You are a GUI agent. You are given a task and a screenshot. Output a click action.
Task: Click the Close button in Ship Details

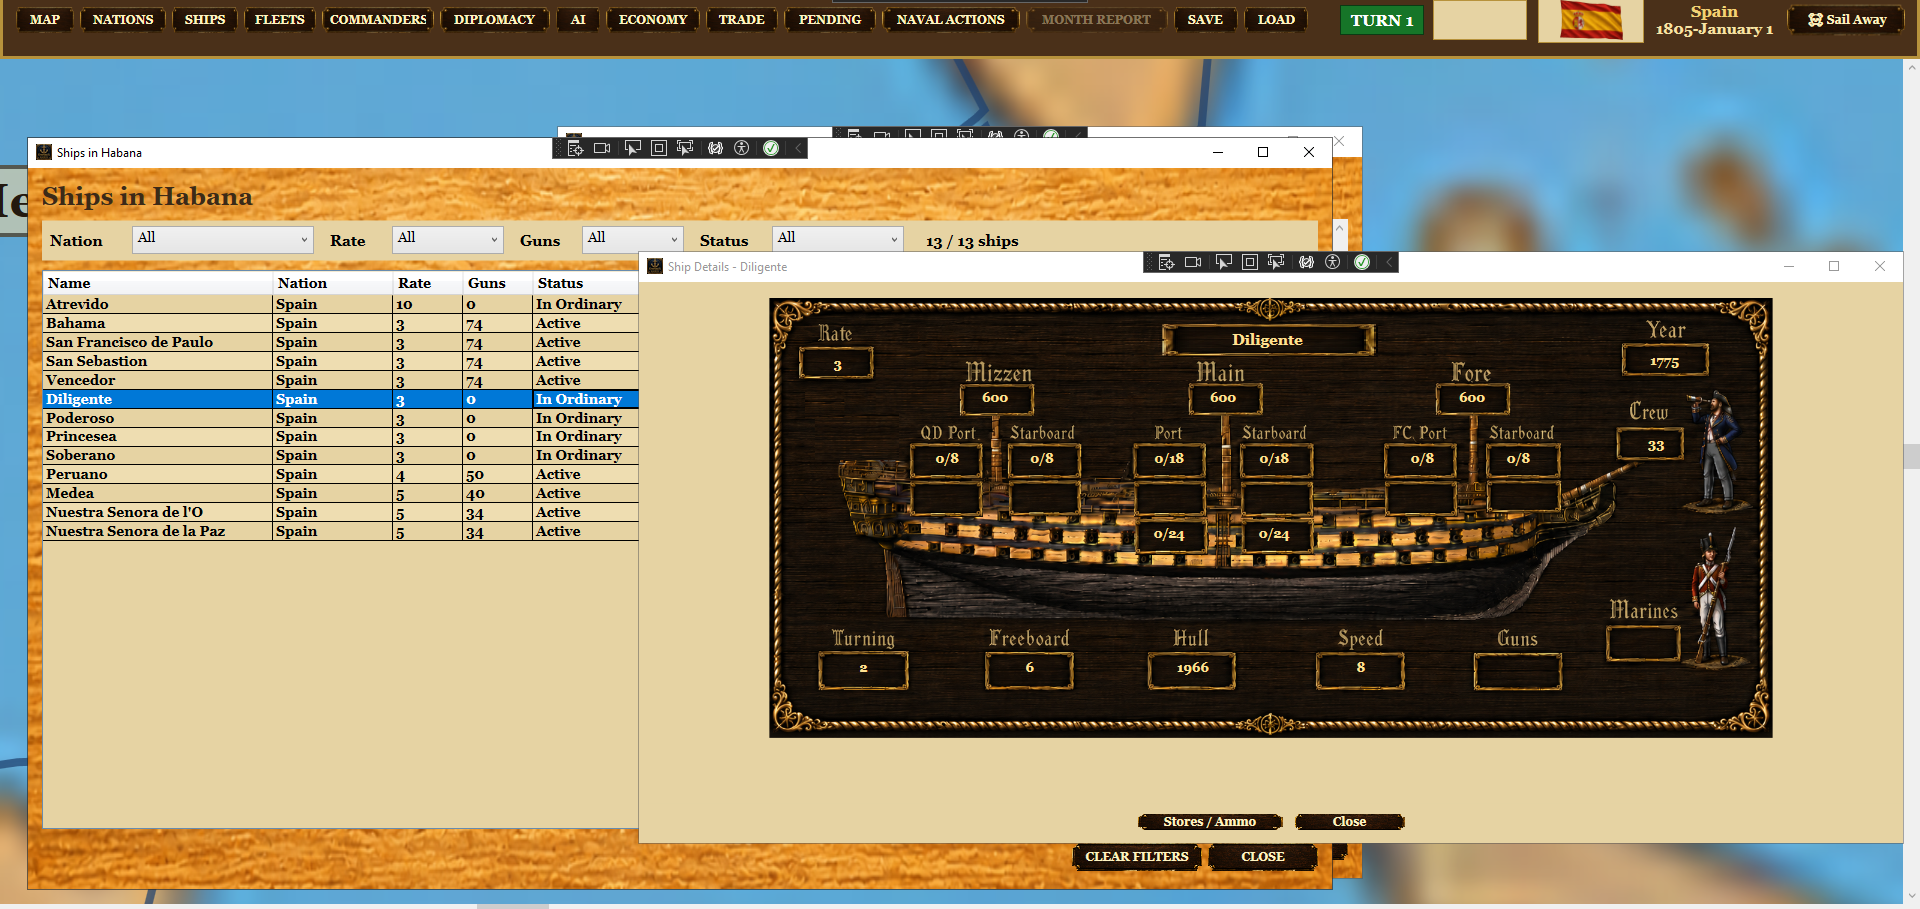[1349, 822]
